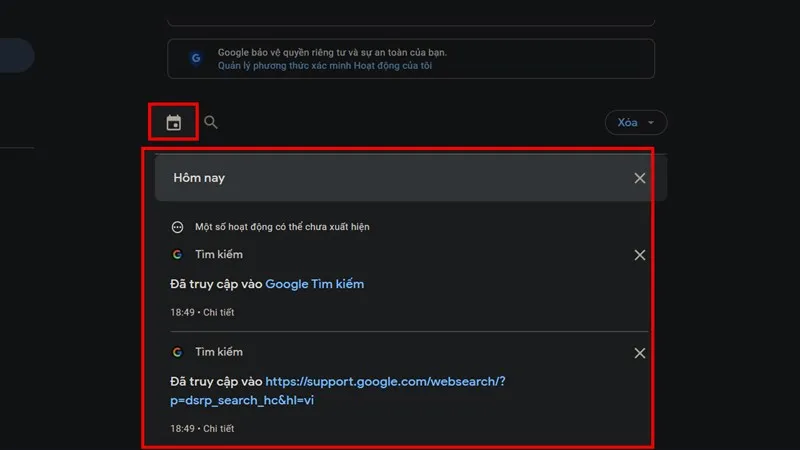The height and width of the screenshot is (450, 800).
Task: Delete the Google Tìm kiếm visit entry
Action: point(640,255)
